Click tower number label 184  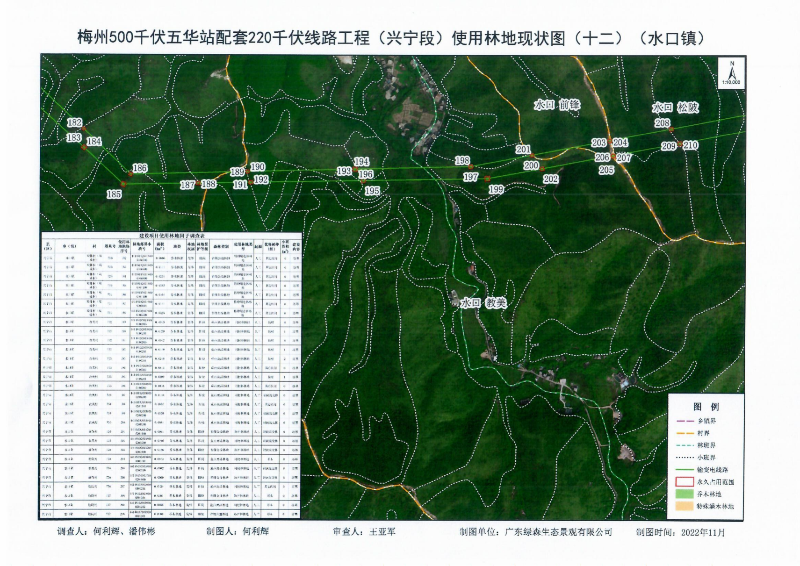[94, 141]
